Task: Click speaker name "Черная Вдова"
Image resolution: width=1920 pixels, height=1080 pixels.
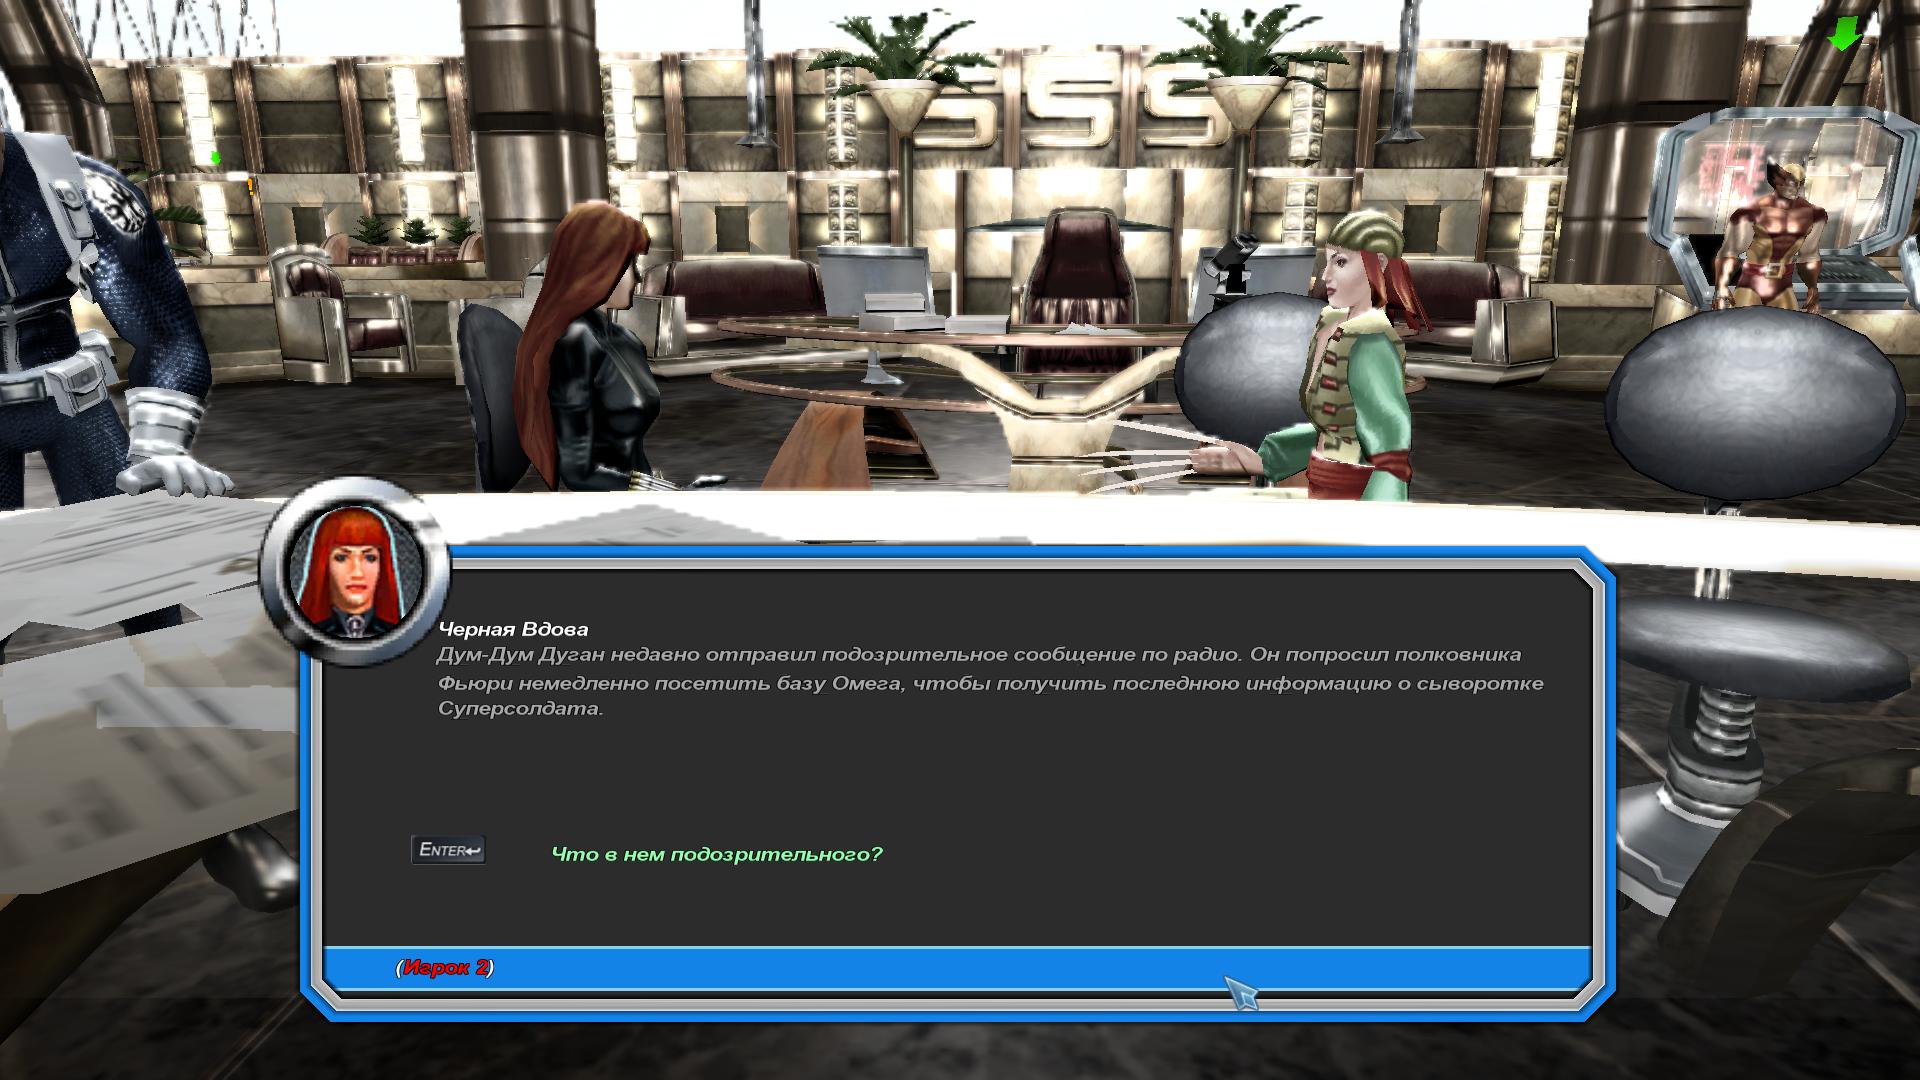Action: (513, 629)
